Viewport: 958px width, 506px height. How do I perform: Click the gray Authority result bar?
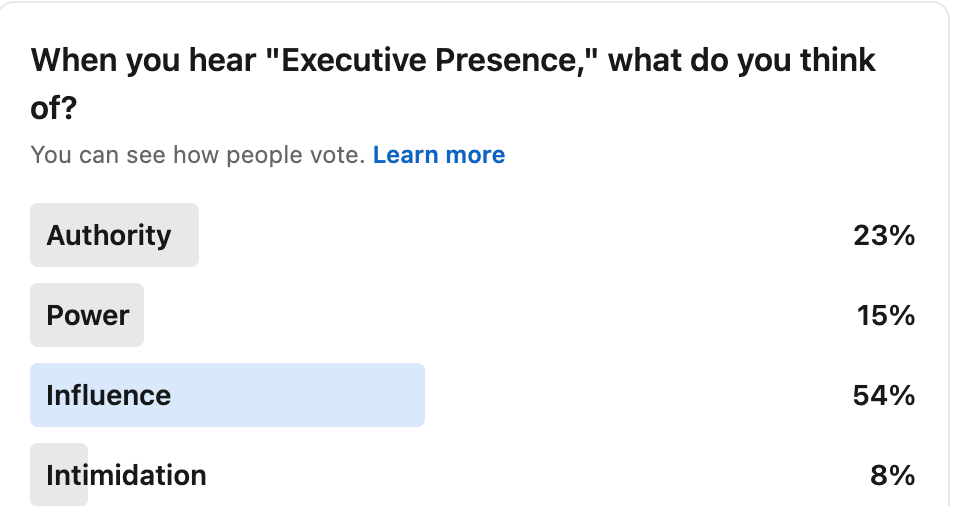(x=186, y=235)
